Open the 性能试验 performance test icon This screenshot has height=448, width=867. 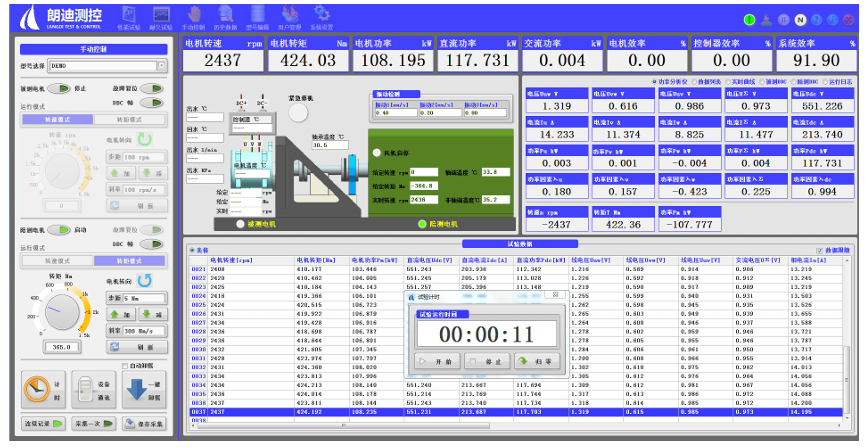click(x=129, y=15)
